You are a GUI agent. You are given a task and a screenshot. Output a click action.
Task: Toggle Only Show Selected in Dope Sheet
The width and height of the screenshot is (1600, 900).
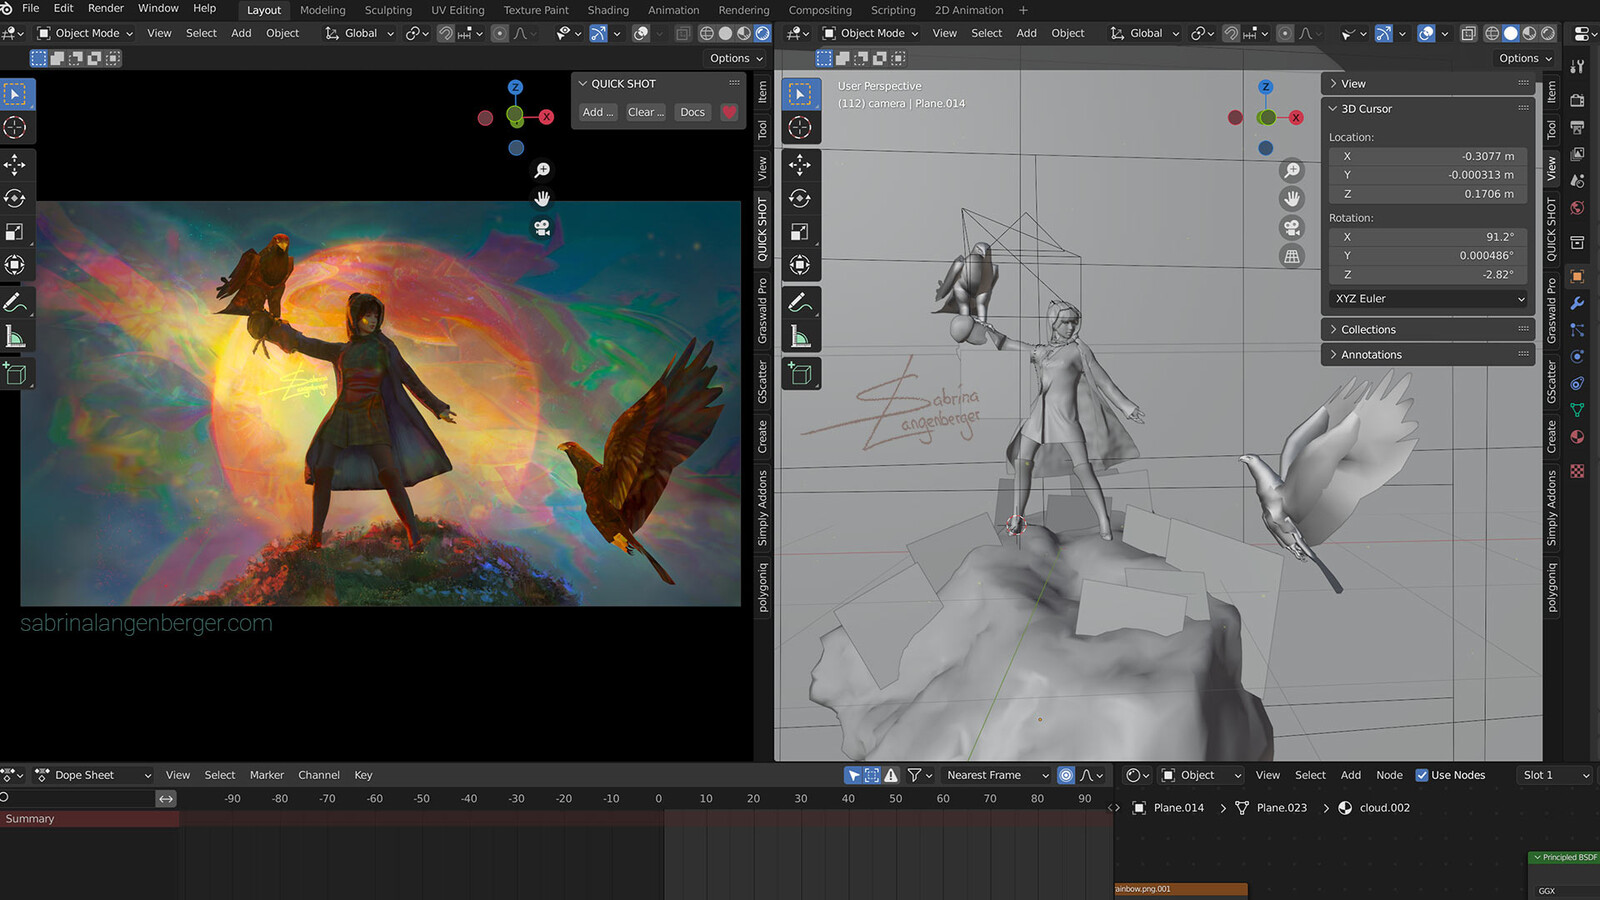tap(853, 775)
